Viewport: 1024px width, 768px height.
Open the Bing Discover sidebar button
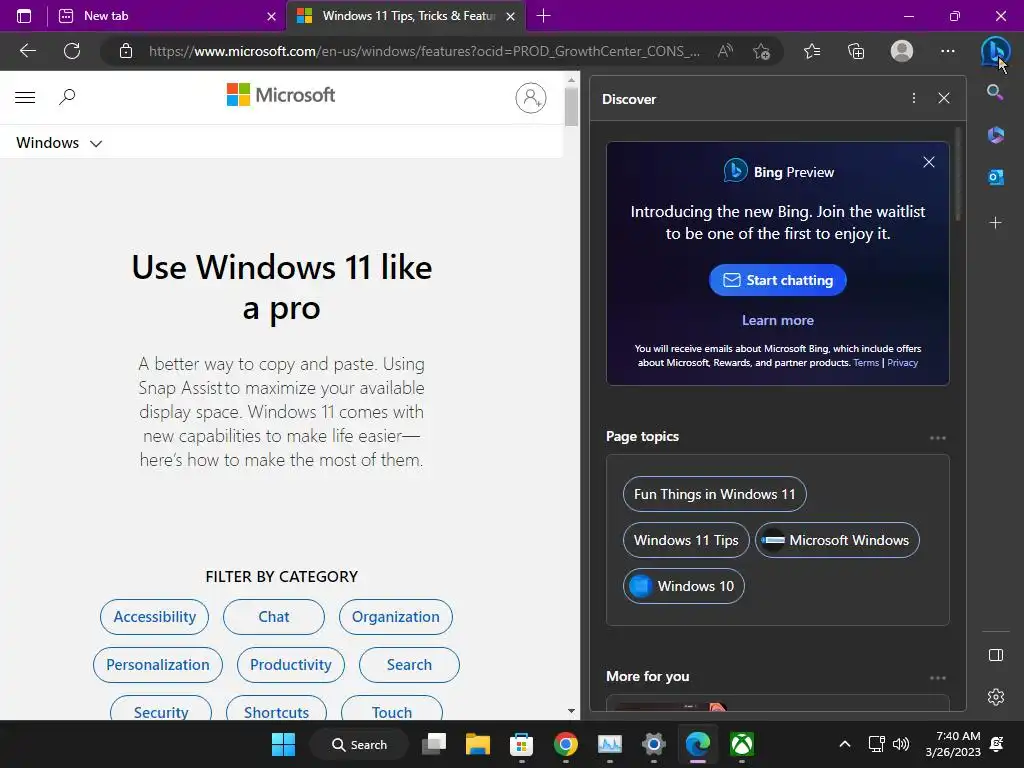click(x=995, y=51)
